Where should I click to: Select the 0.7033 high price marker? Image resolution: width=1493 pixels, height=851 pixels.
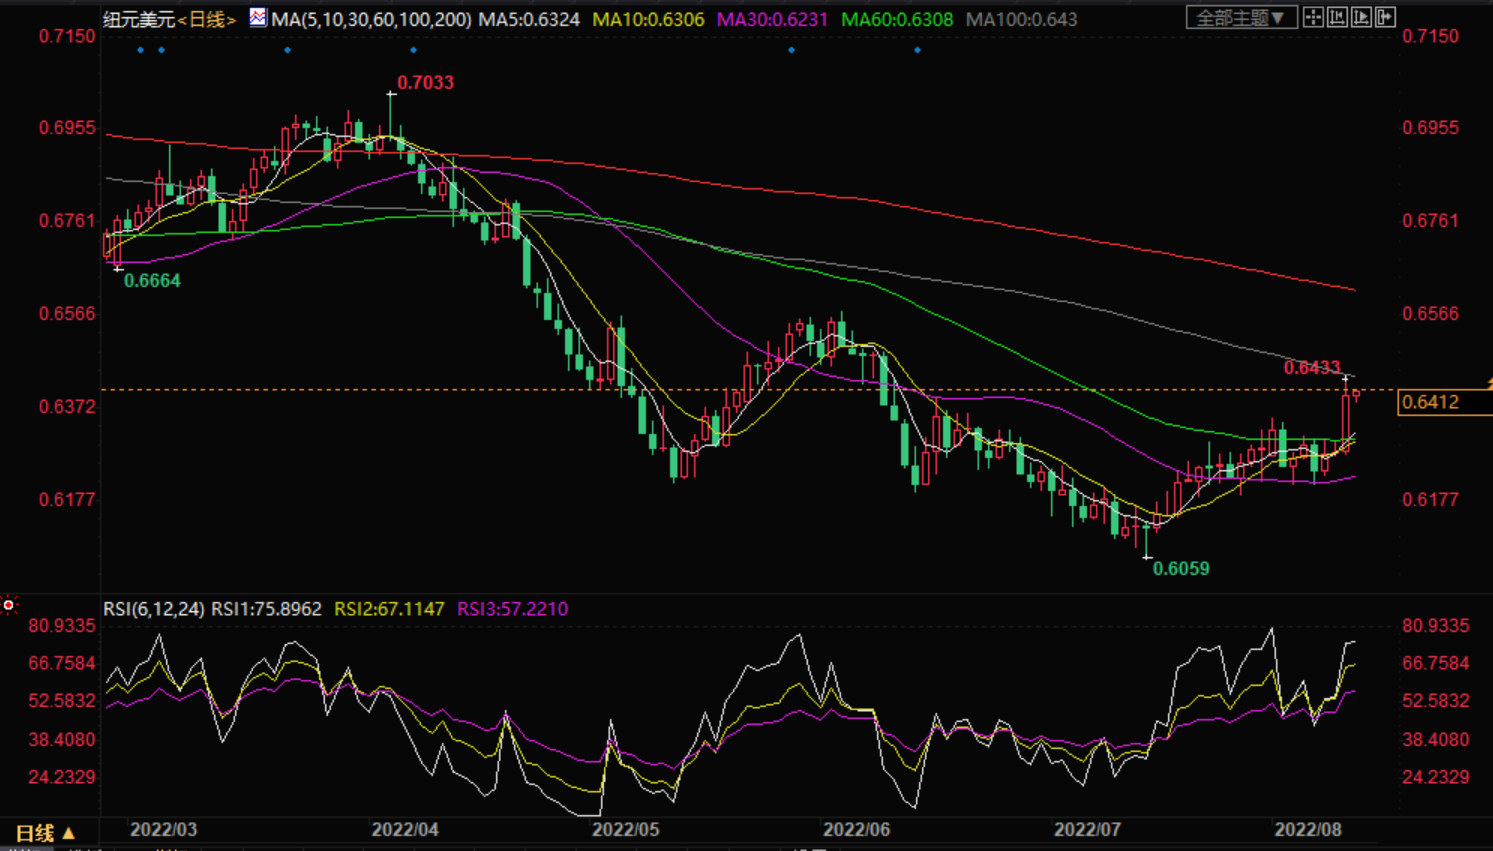pos(425,83)
